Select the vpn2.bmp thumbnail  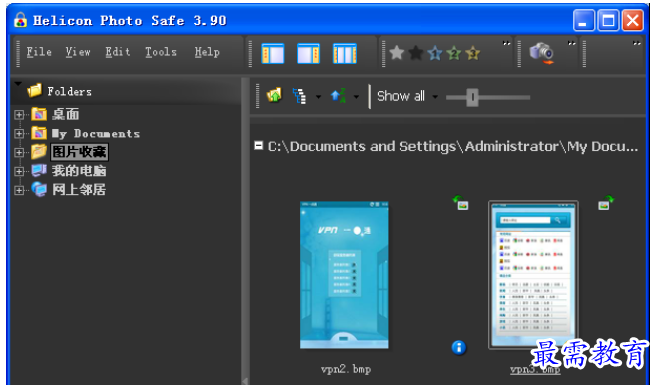[x=344, y=275]
